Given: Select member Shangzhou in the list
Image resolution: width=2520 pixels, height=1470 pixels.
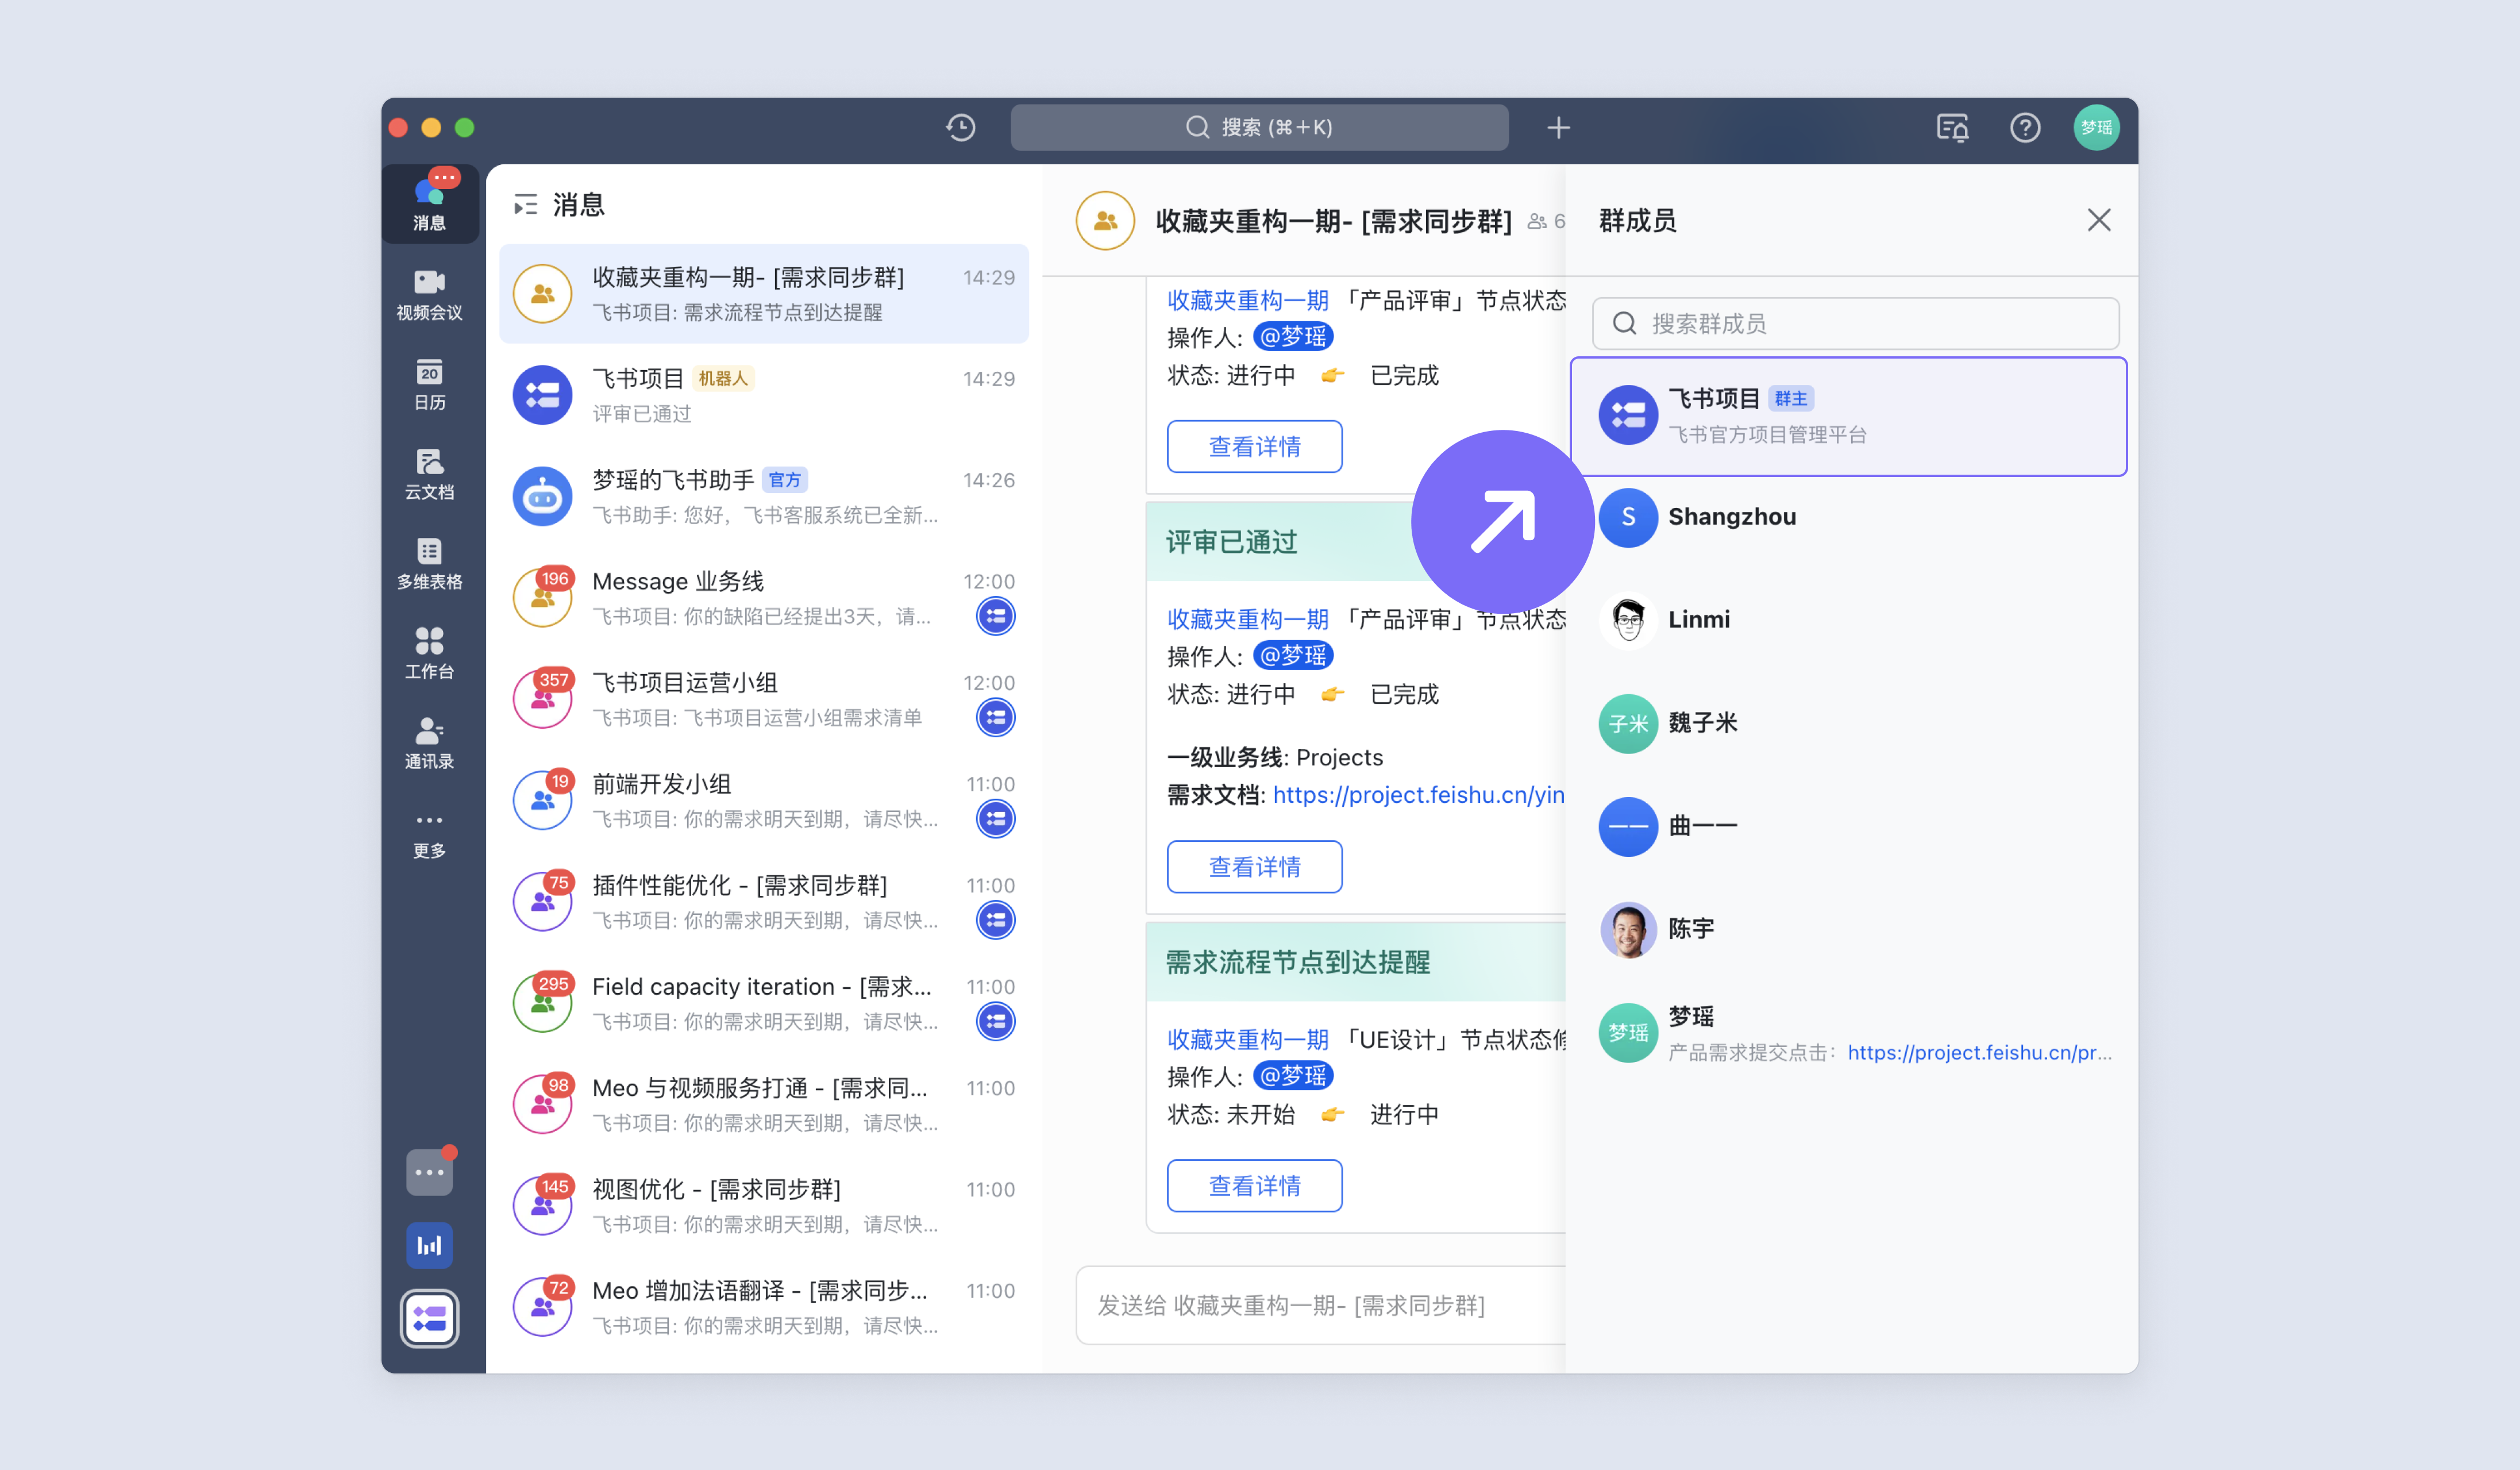Looking at the screenshot, I should point(1848,517).
